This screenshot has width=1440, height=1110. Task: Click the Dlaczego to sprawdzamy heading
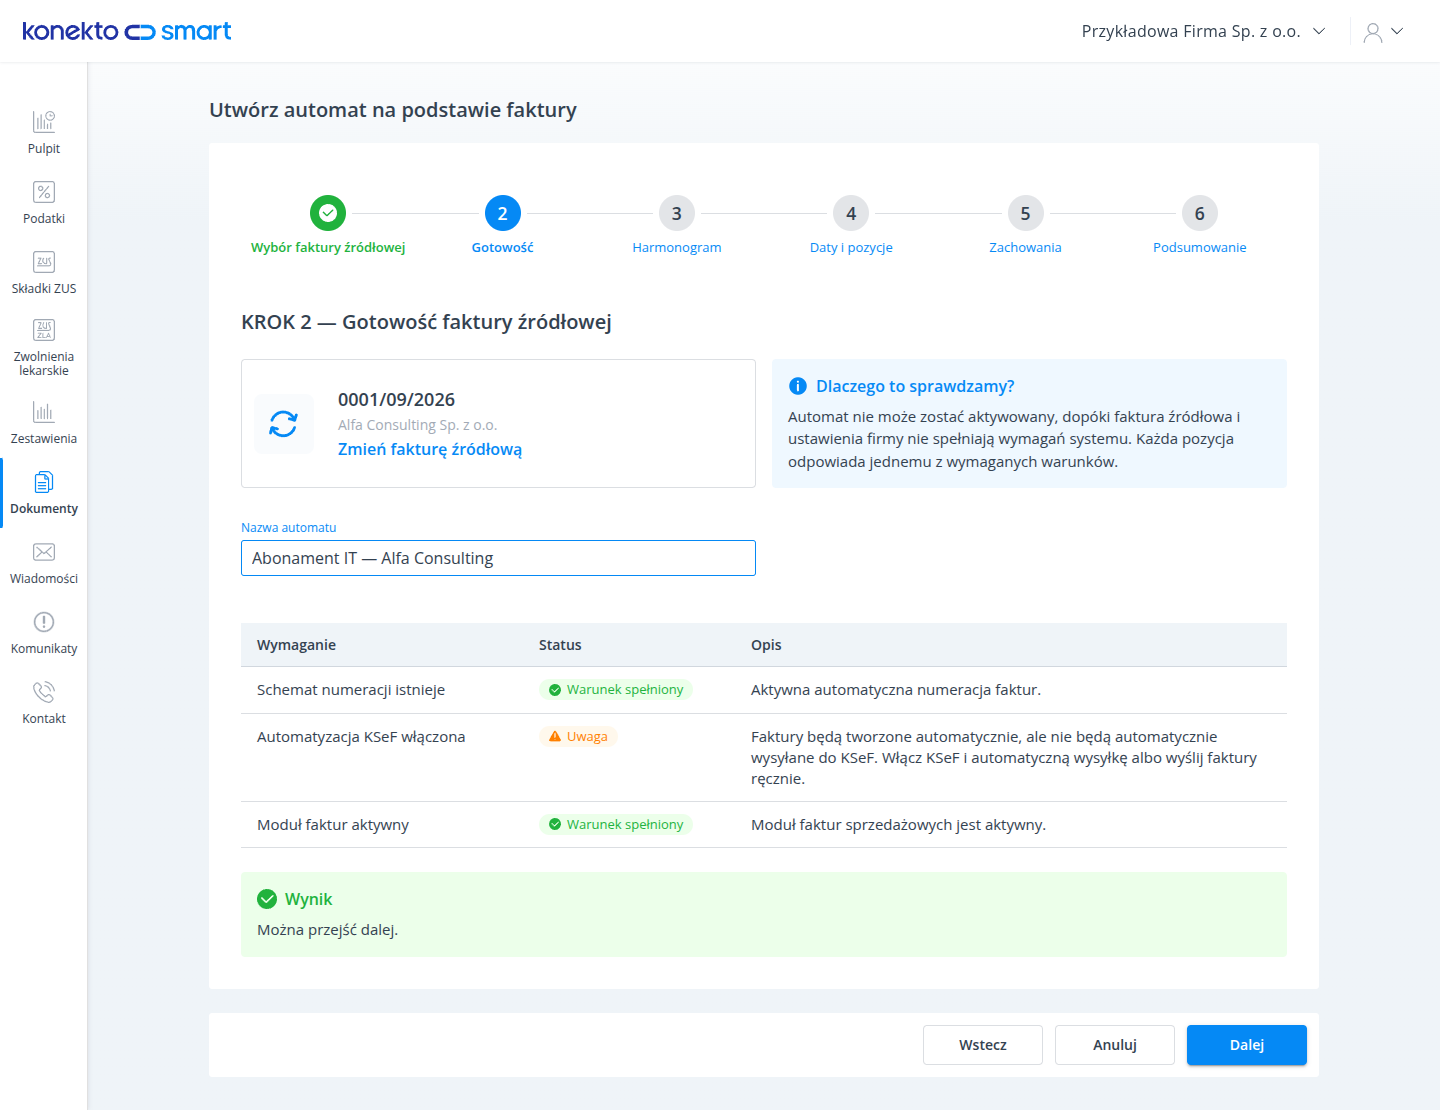click(x=915, y=386)
